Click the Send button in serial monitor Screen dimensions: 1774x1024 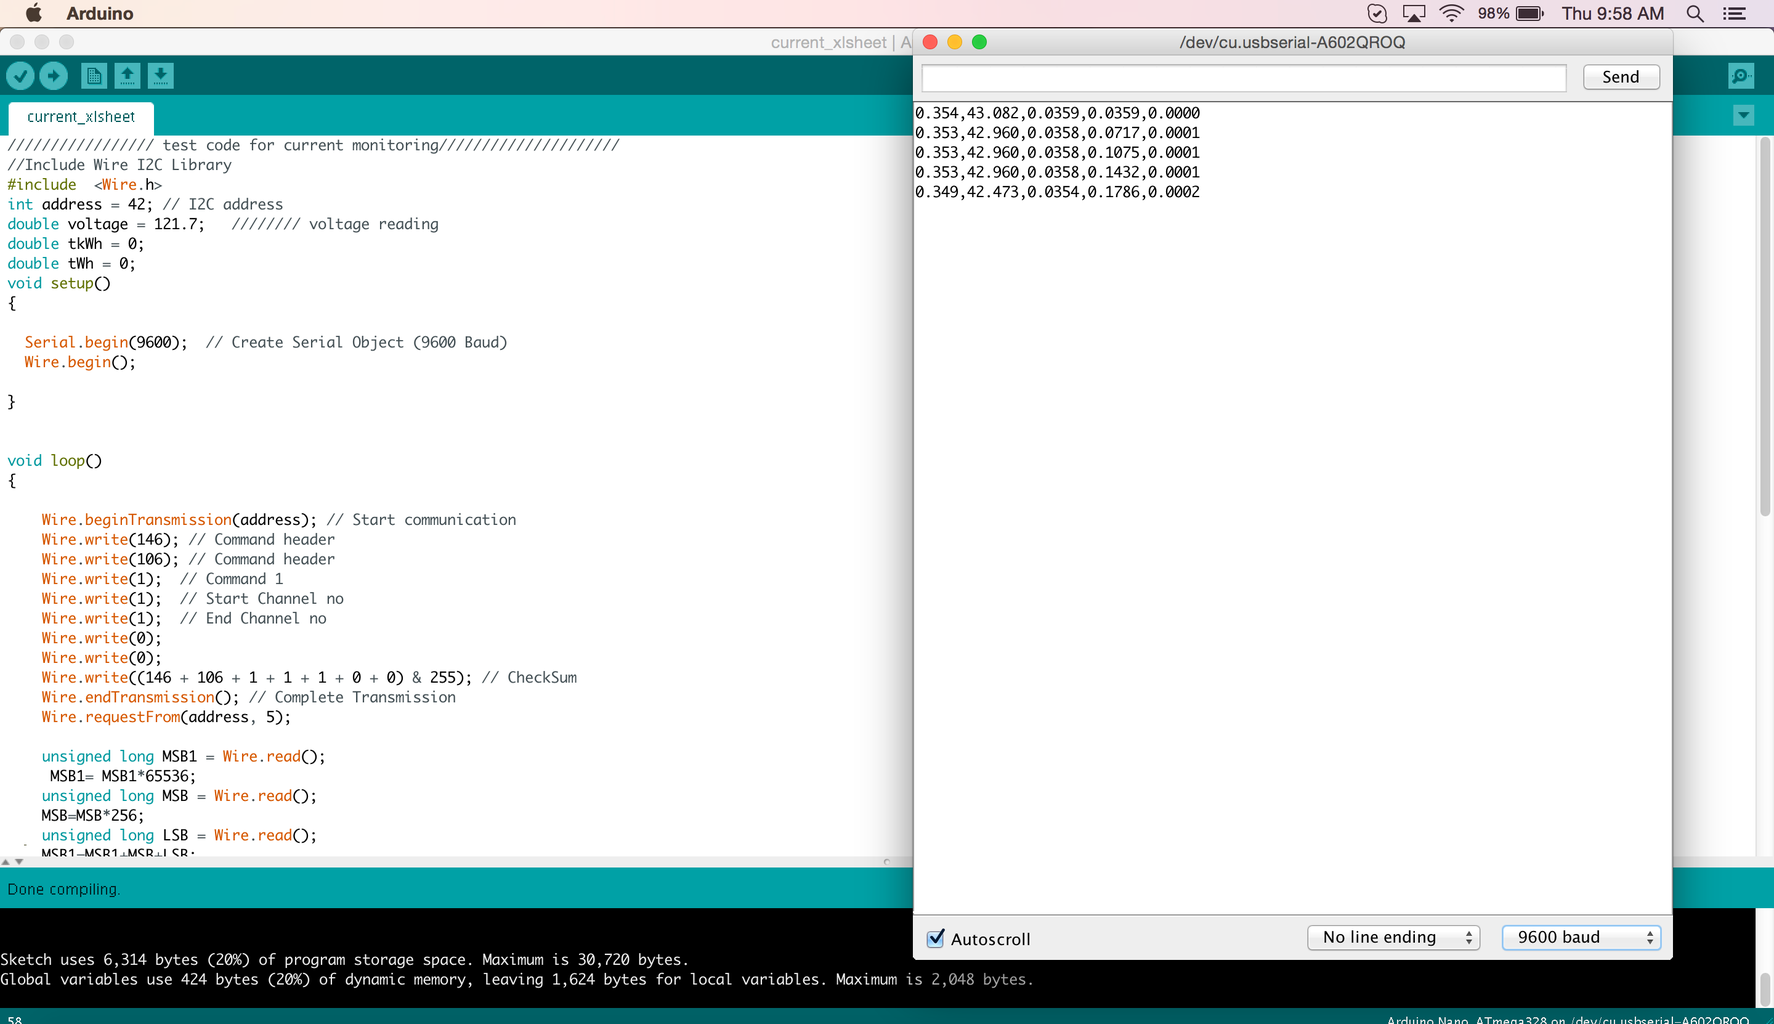coord(1621,77)
